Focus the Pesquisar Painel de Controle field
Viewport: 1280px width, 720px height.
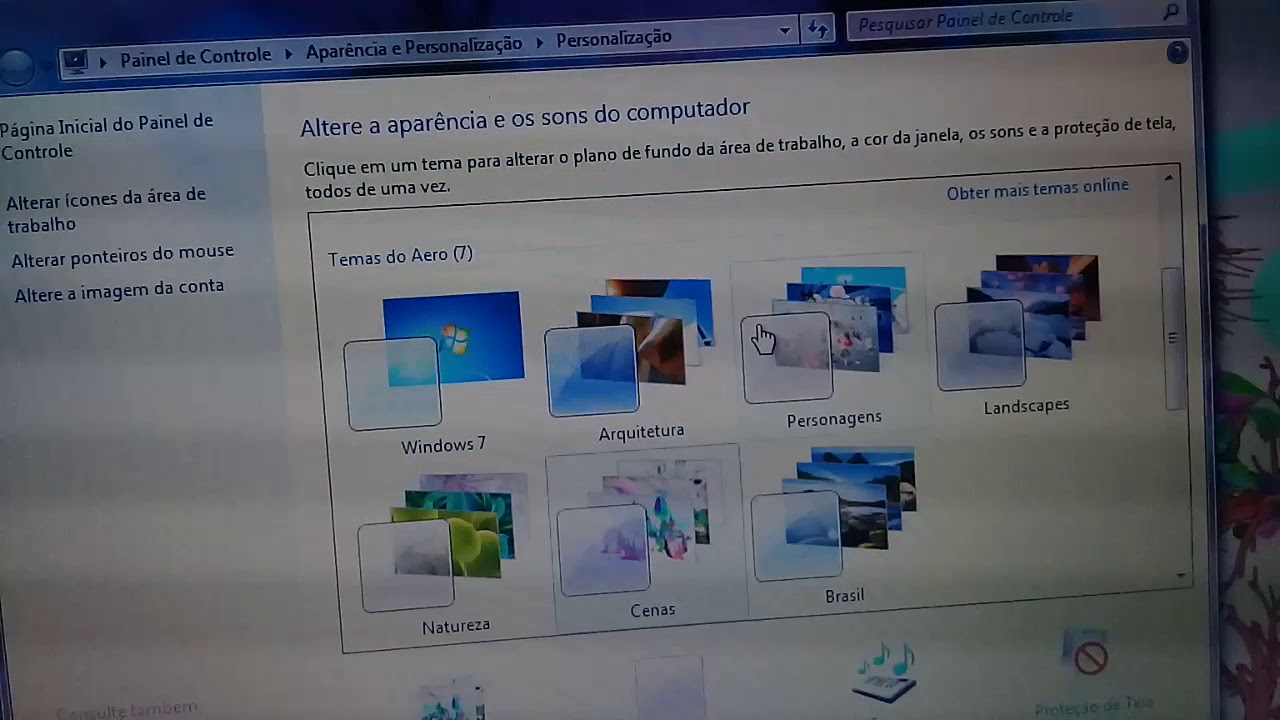click(1004, 19)
